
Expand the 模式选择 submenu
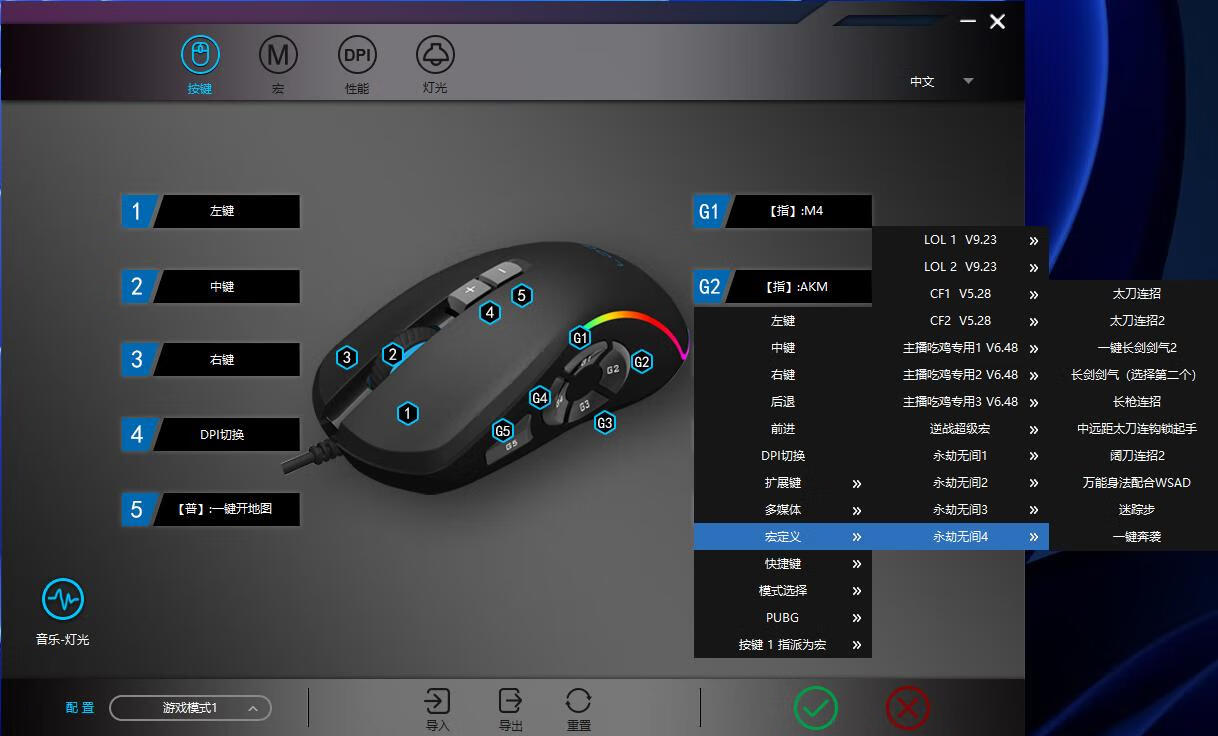pyautogui.click(x=783, y=591)
